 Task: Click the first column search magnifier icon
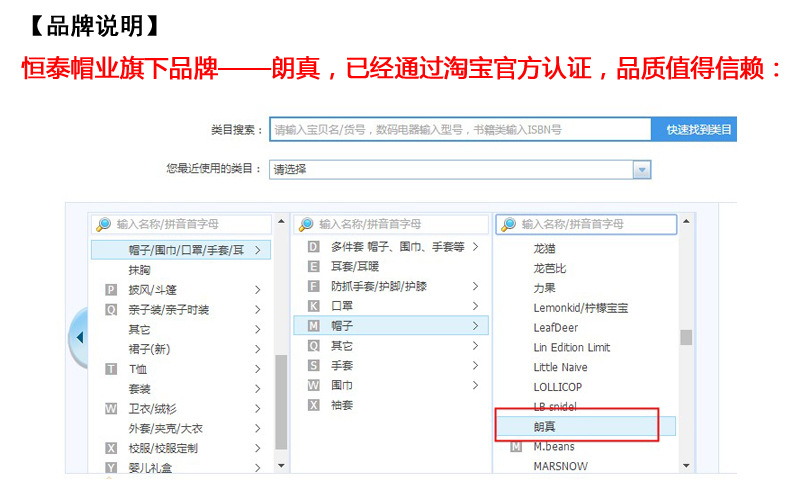[104, 224]
